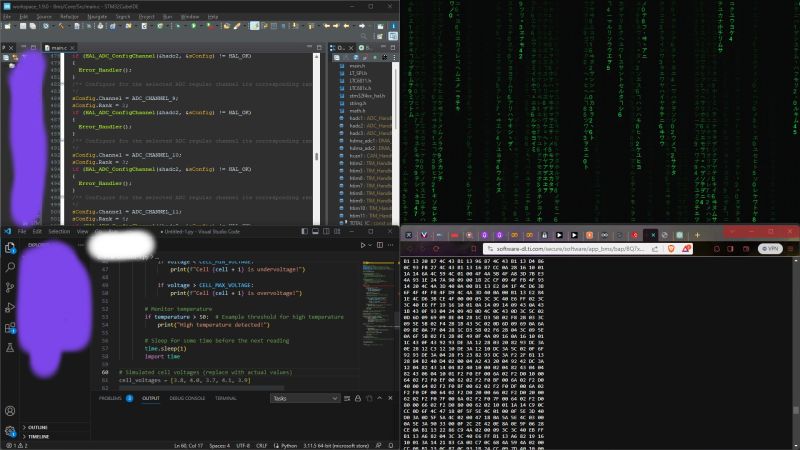This screenshot has width=800, height=450.
Task: Open the Selection menu in VS Code
Action: tap(59, 232)
